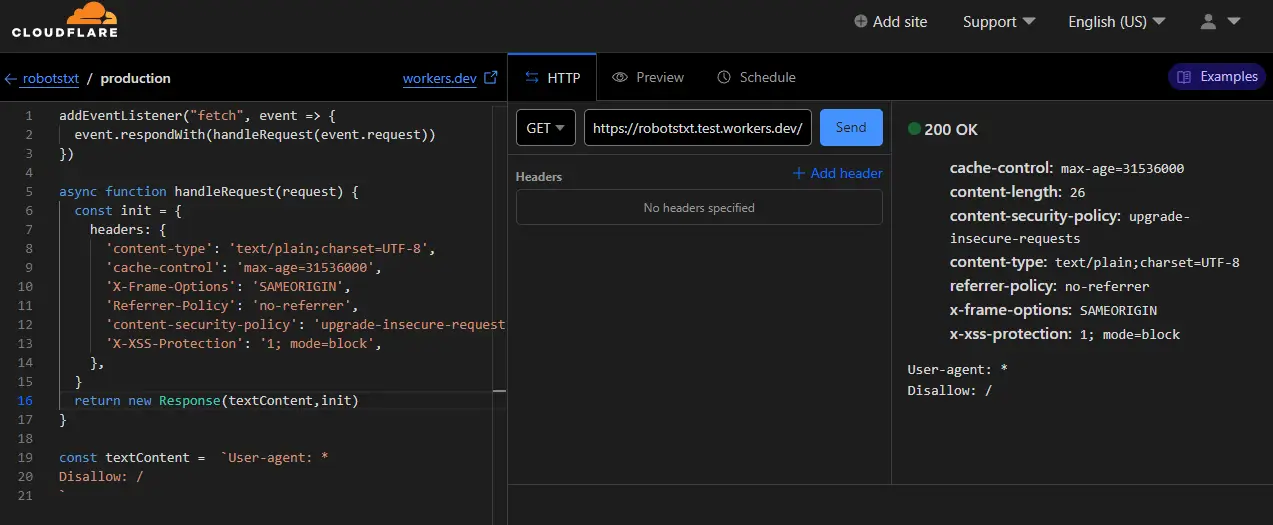
Task: Switch to the Preview tab
Action: point(648,77)
